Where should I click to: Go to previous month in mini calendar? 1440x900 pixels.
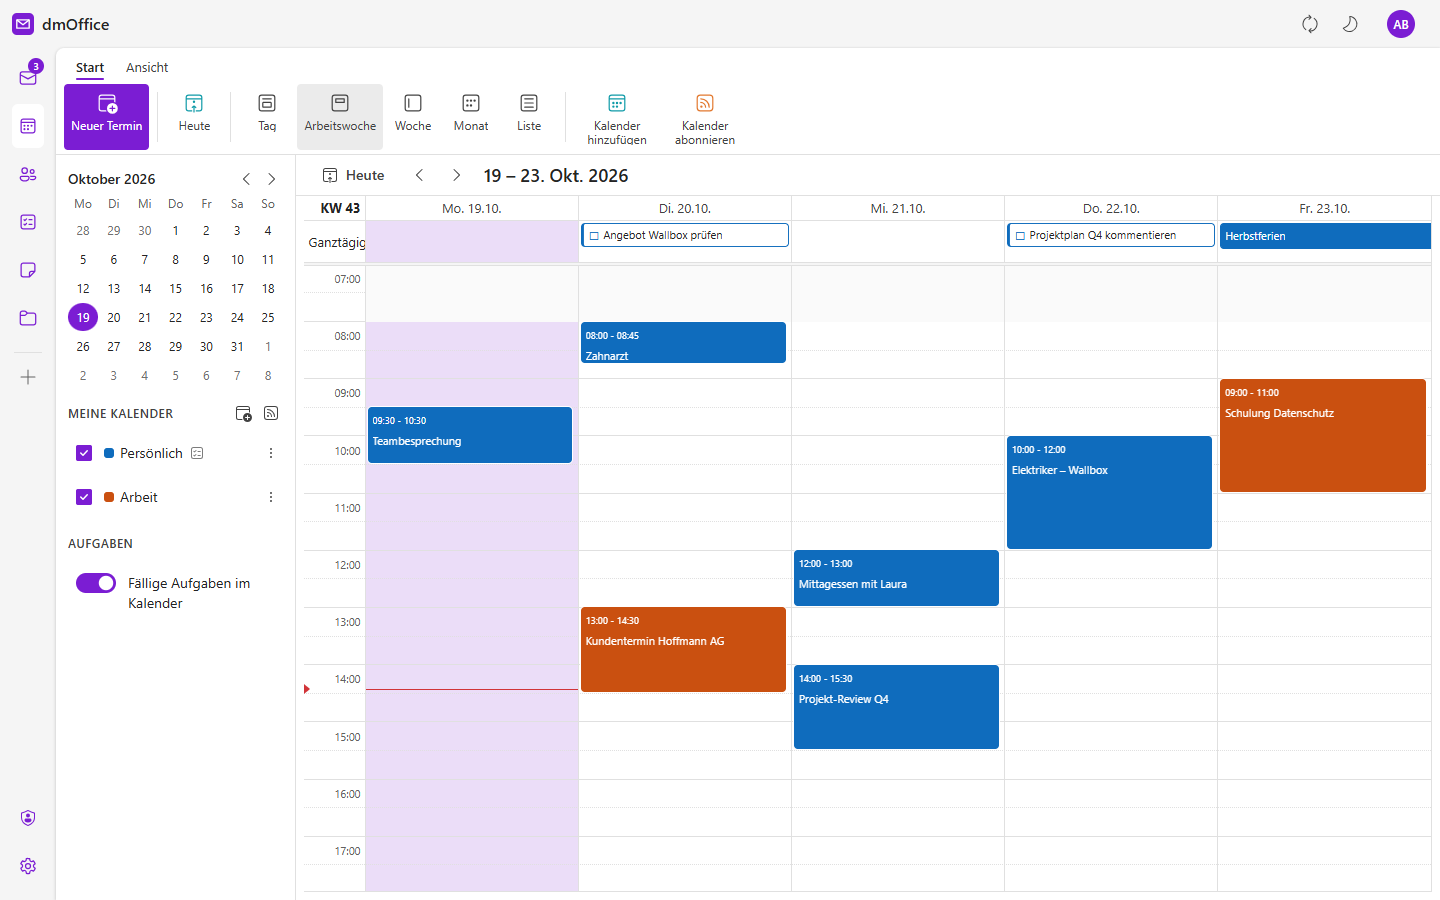coord(246,179)
